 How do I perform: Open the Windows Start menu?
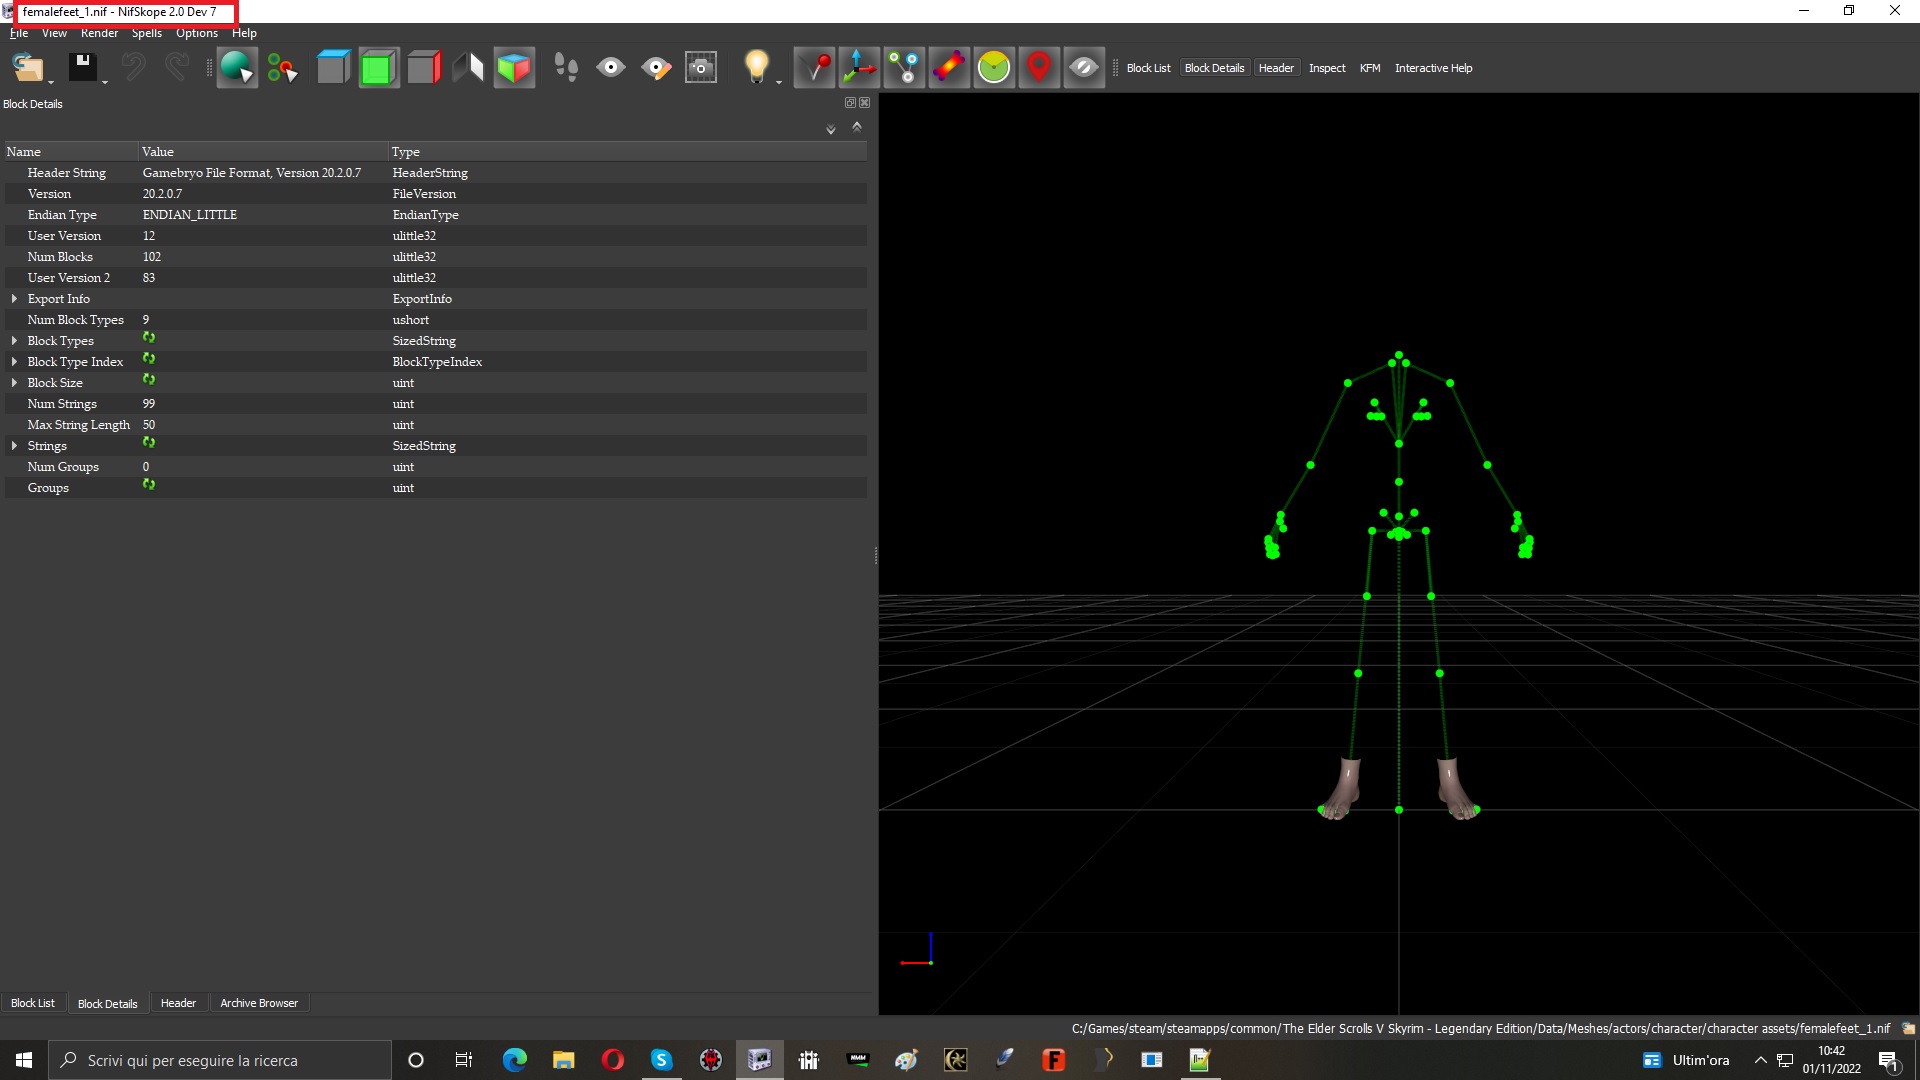coord(24,1060)
